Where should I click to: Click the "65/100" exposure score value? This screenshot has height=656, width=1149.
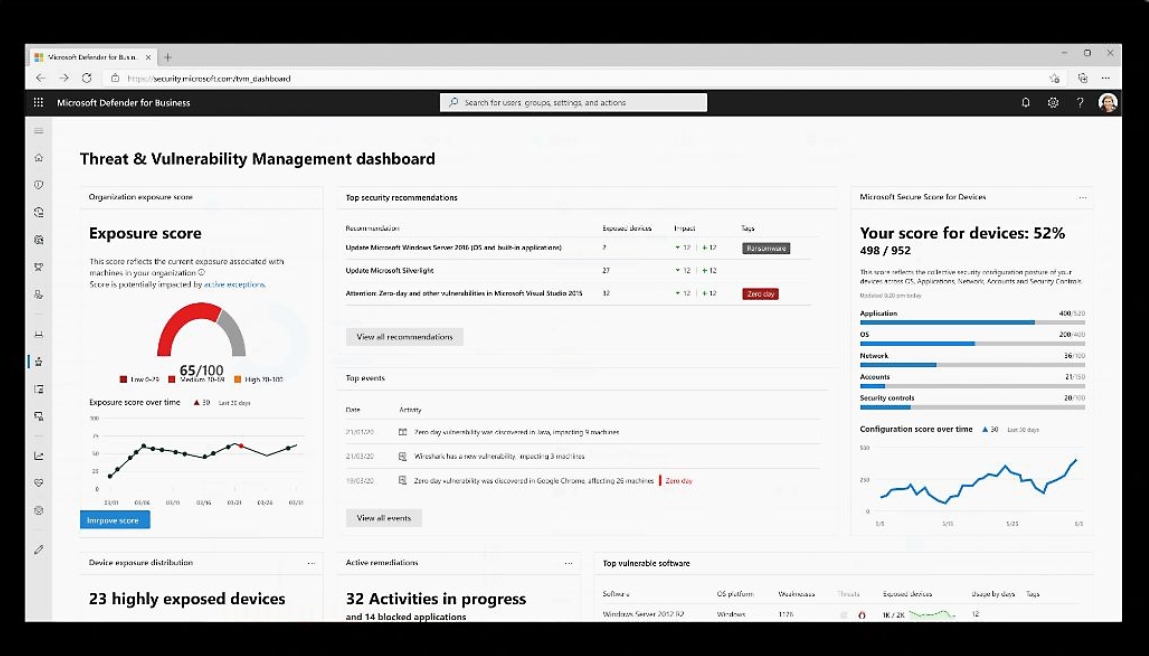[x=202, y=371]
